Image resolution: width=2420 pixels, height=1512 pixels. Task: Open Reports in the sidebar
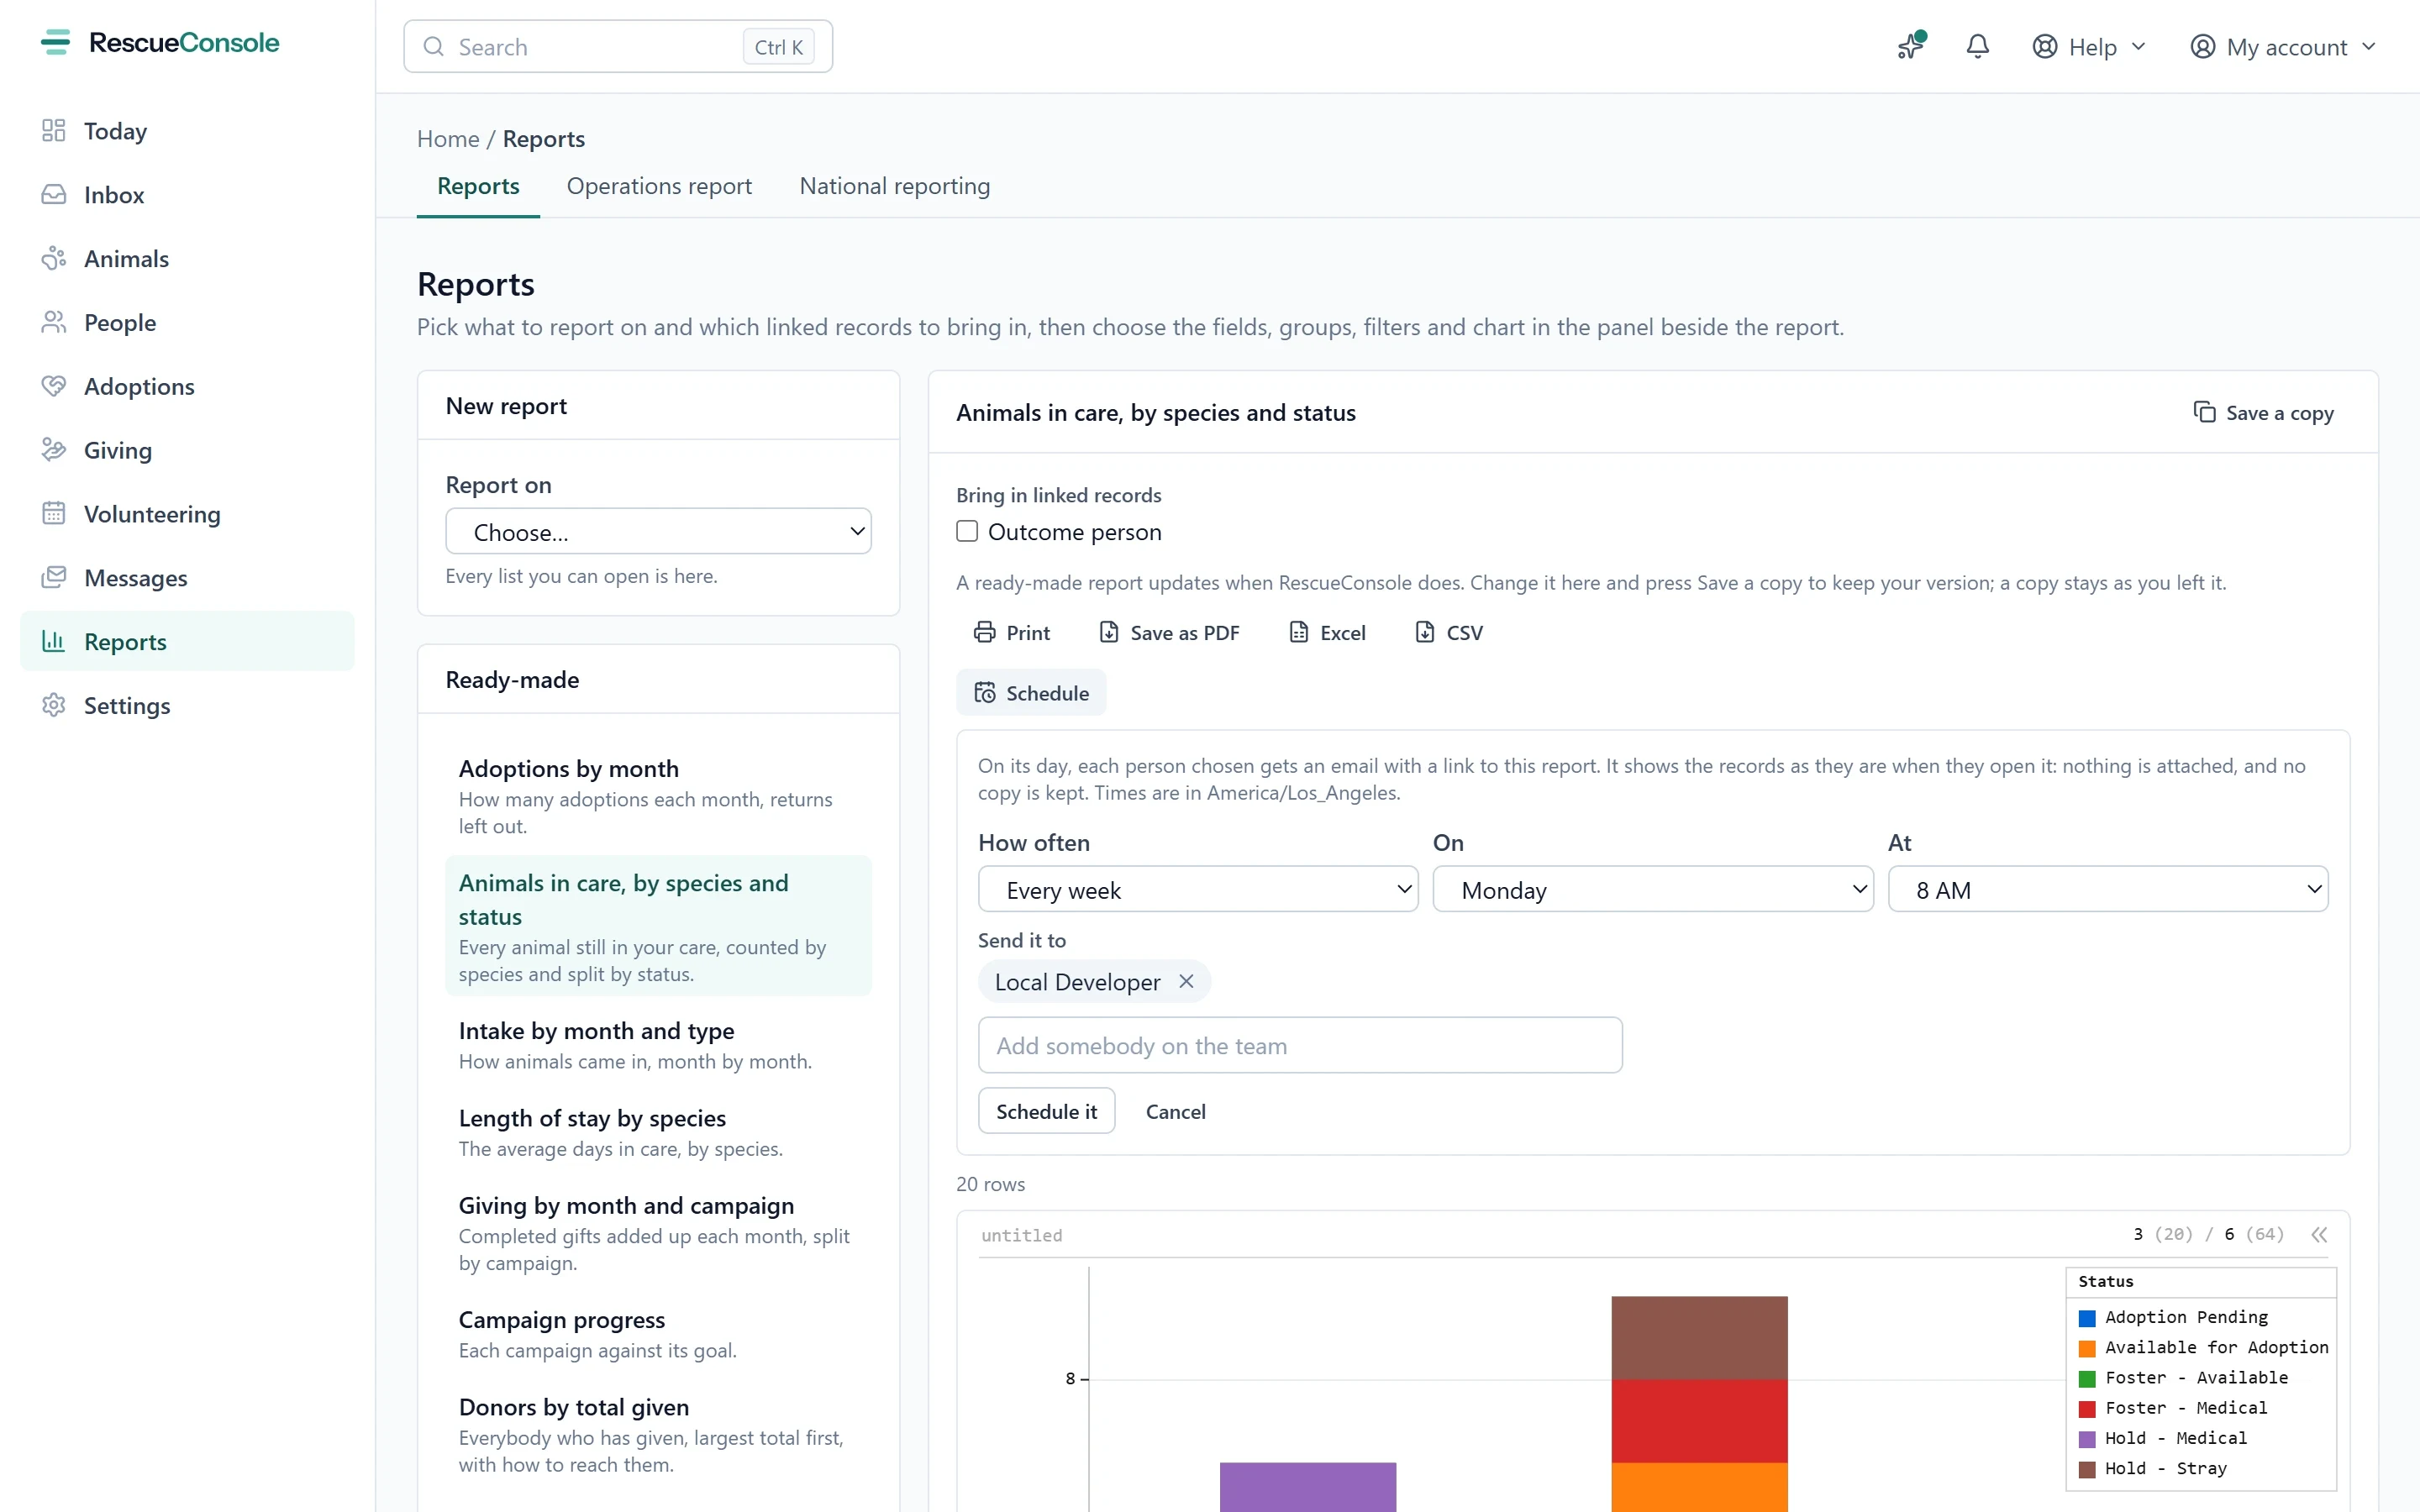187,641
